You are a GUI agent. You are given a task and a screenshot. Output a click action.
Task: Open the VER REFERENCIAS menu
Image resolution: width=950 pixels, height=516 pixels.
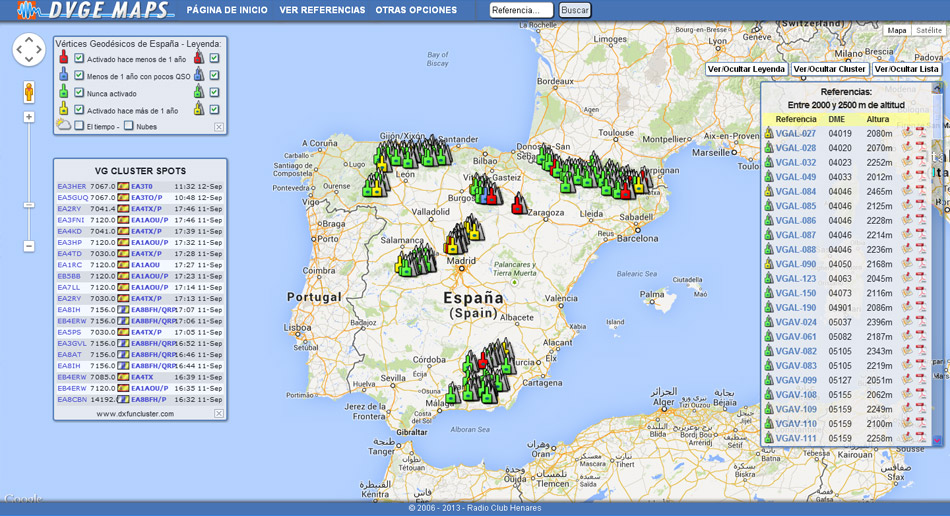322,10
